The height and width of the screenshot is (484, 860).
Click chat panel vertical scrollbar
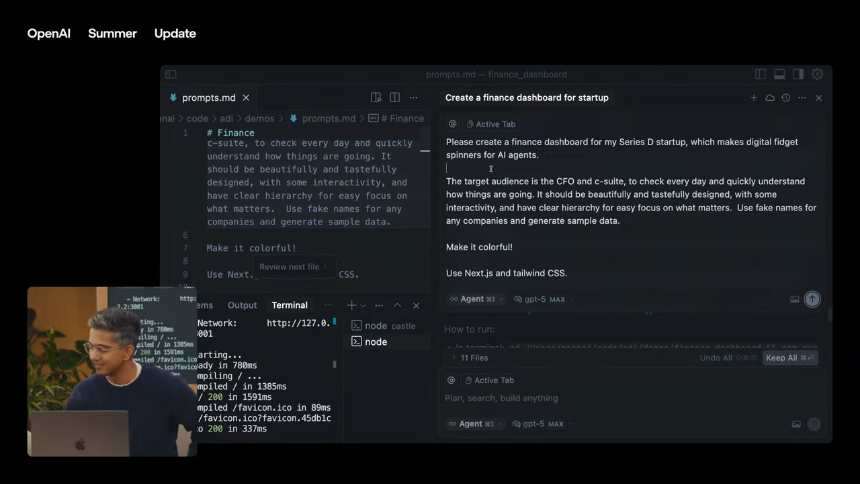pyautogui.click(x=829, y=315)
